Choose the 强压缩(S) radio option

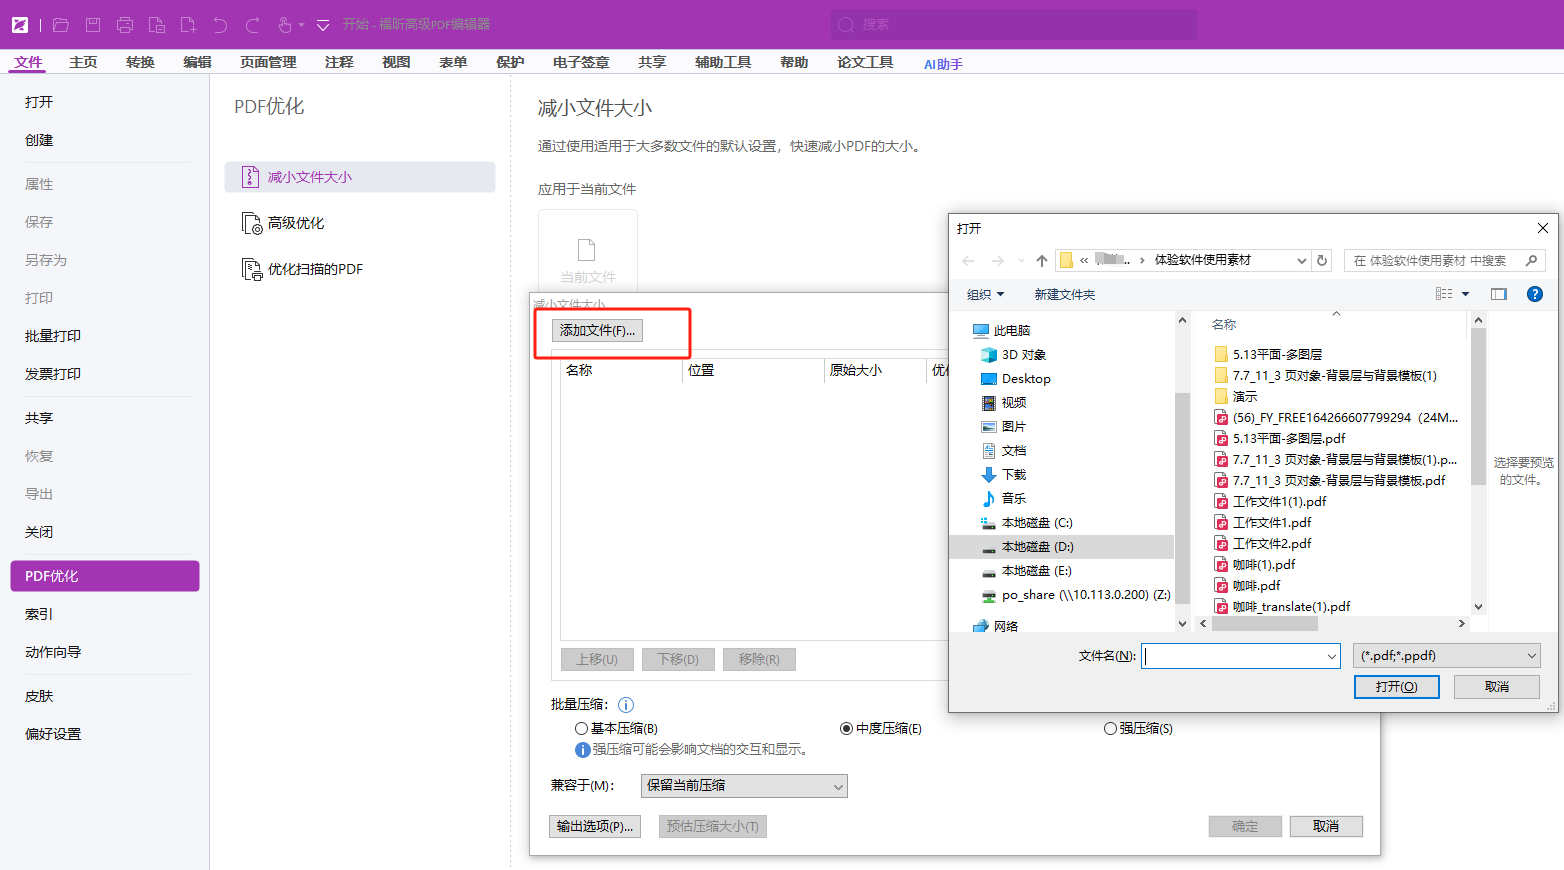(x=1110, y=729)
